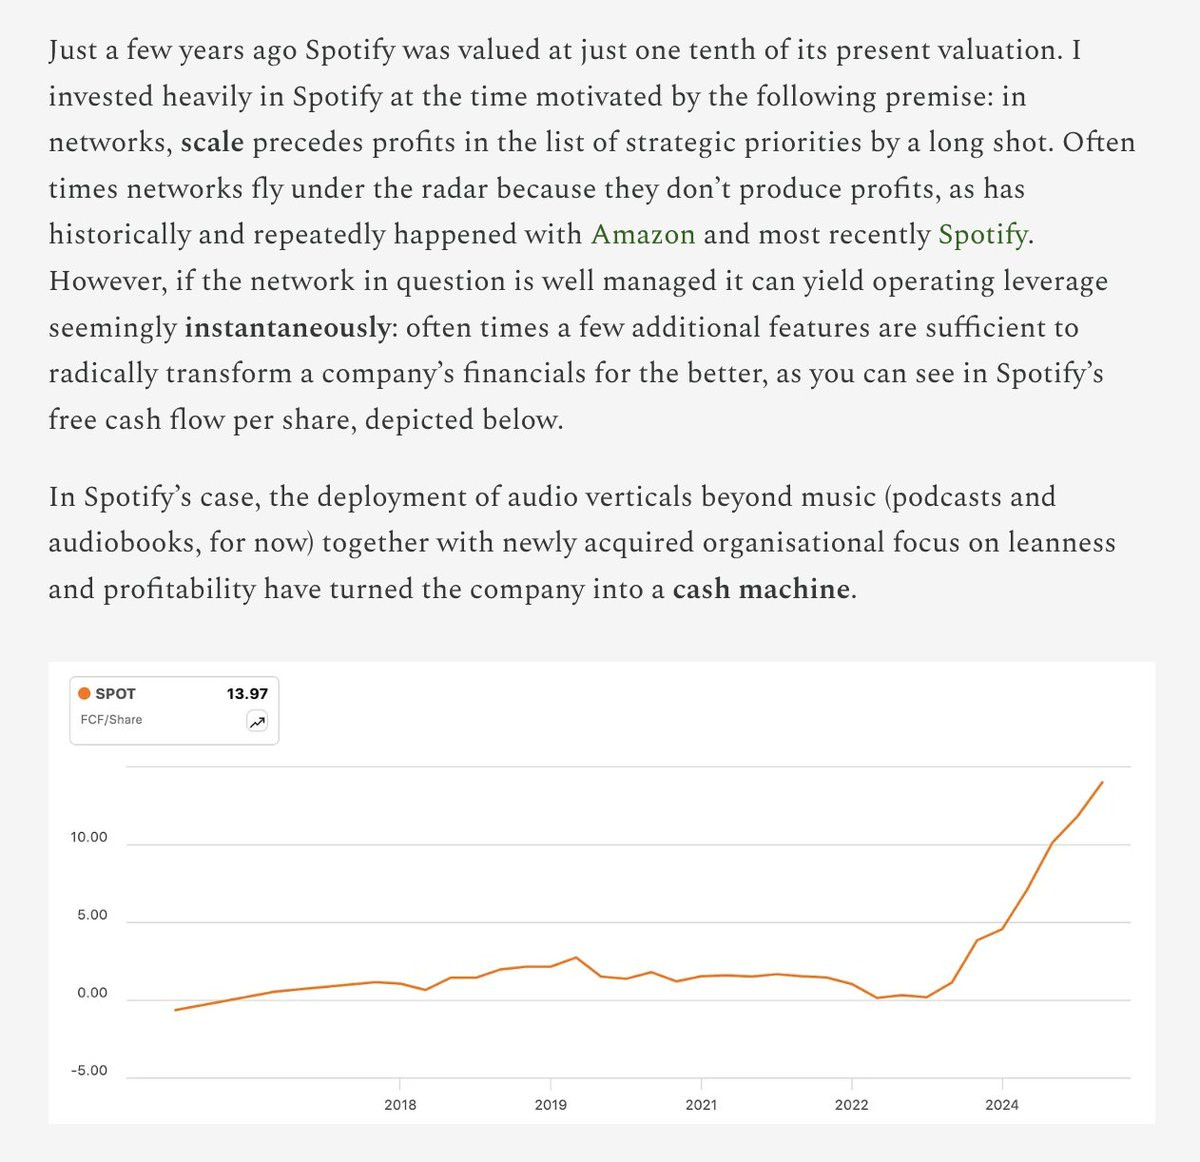The image size is (1200, 1162).
Task: Click the 0.00 y-axis label
Action: (x=92, y=993)
